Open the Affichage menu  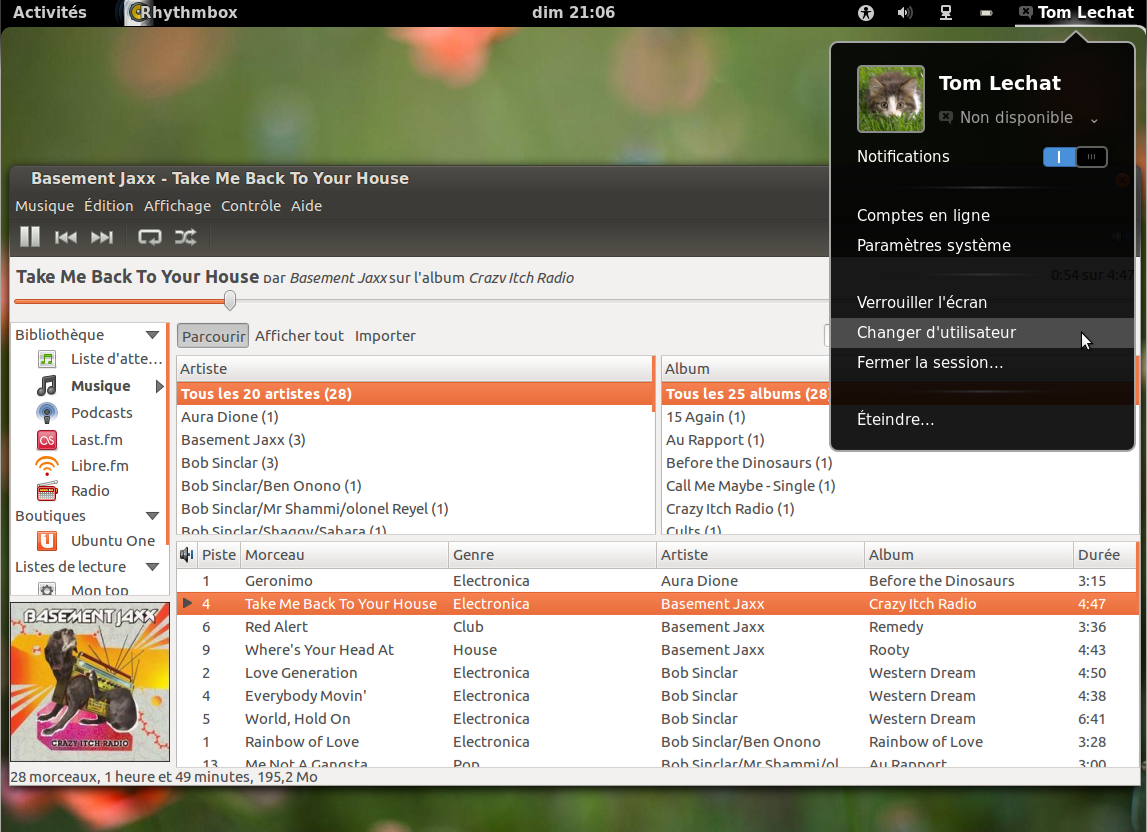177,206
